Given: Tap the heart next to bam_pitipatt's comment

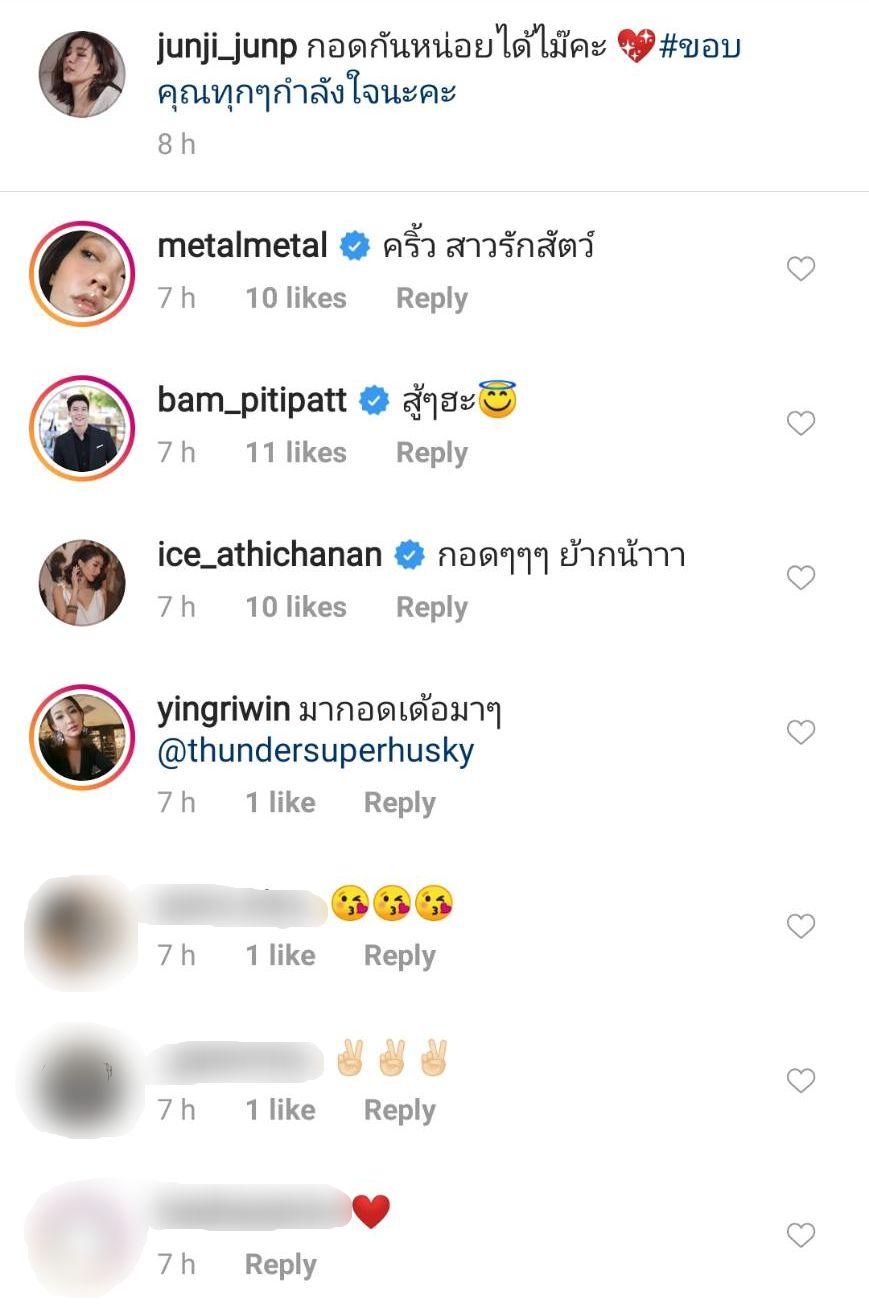Looking at the screenshot, I should [x=801, y=424].
